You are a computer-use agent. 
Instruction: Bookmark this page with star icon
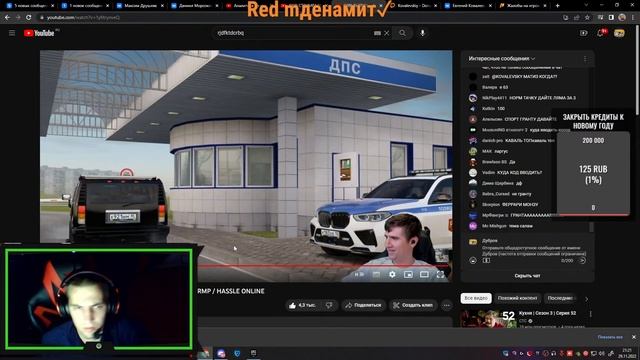pyautogui.click(x=587, y=18)
